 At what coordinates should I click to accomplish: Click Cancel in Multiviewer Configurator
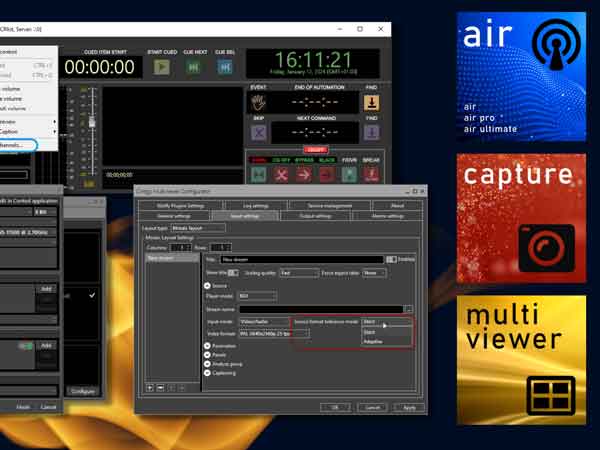point(372,408)
